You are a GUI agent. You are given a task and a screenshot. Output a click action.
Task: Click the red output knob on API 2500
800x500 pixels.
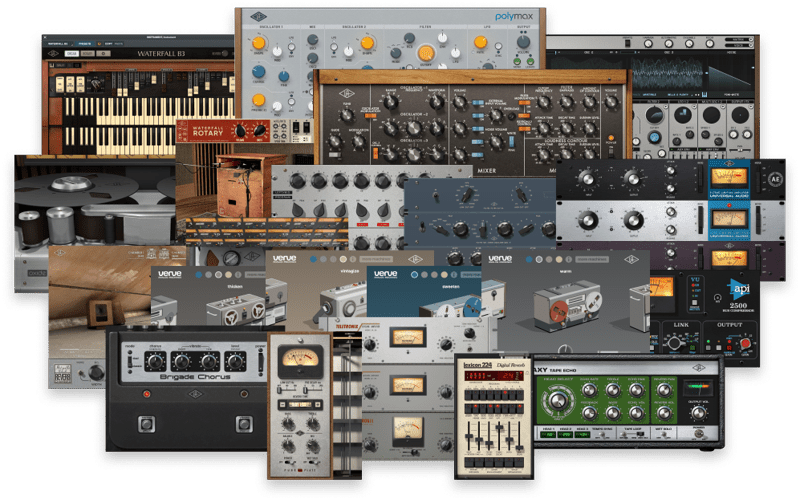coord(745,344)
